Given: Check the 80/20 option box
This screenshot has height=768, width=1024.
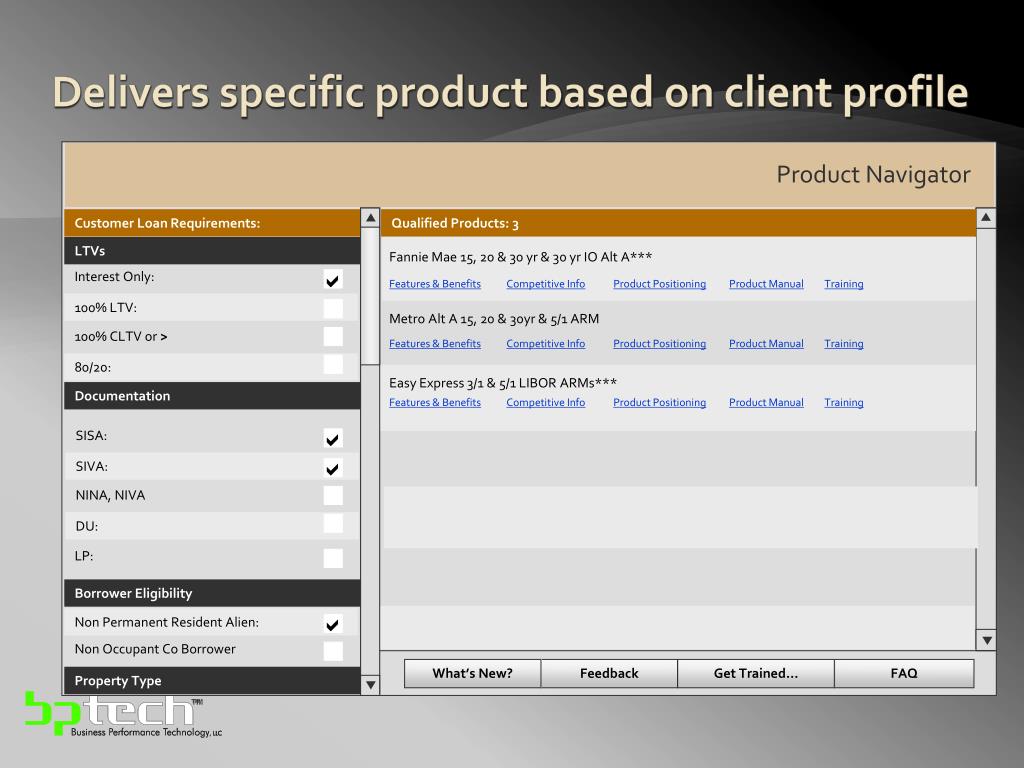Looking at the screenshot, I should 333,364.
